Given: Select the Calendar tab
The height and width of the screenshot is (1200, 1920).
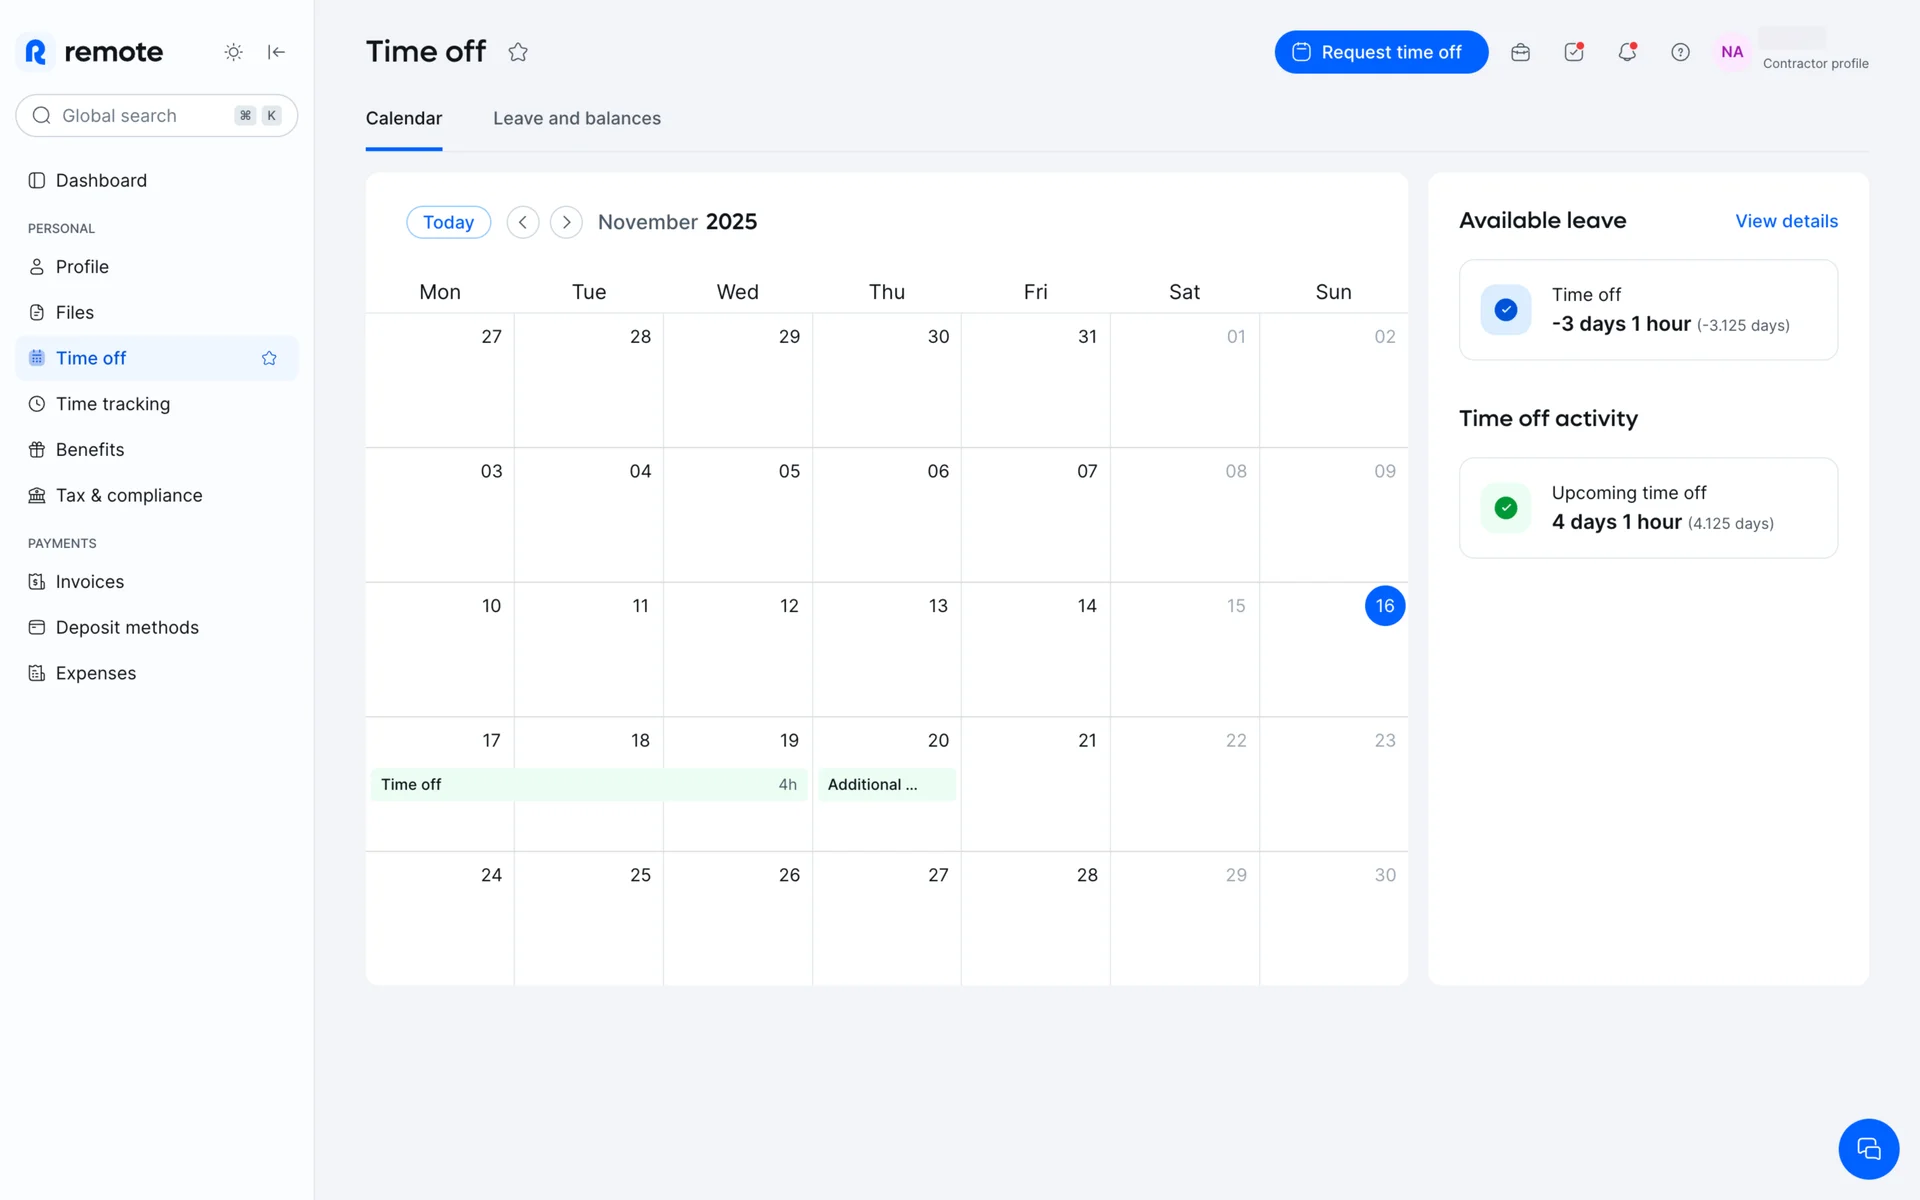Looking at the screenshot, I should click(403, 118).
